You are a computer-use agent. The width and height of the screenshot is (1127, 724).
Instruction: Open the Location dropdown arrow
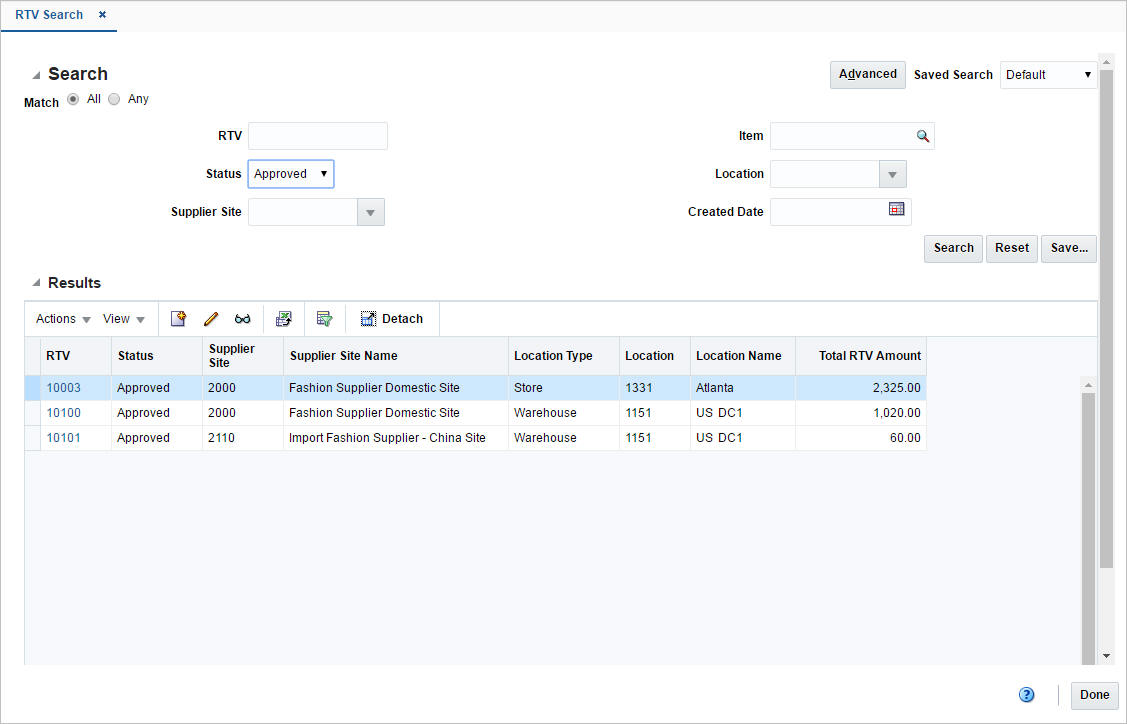coord(893,174)
